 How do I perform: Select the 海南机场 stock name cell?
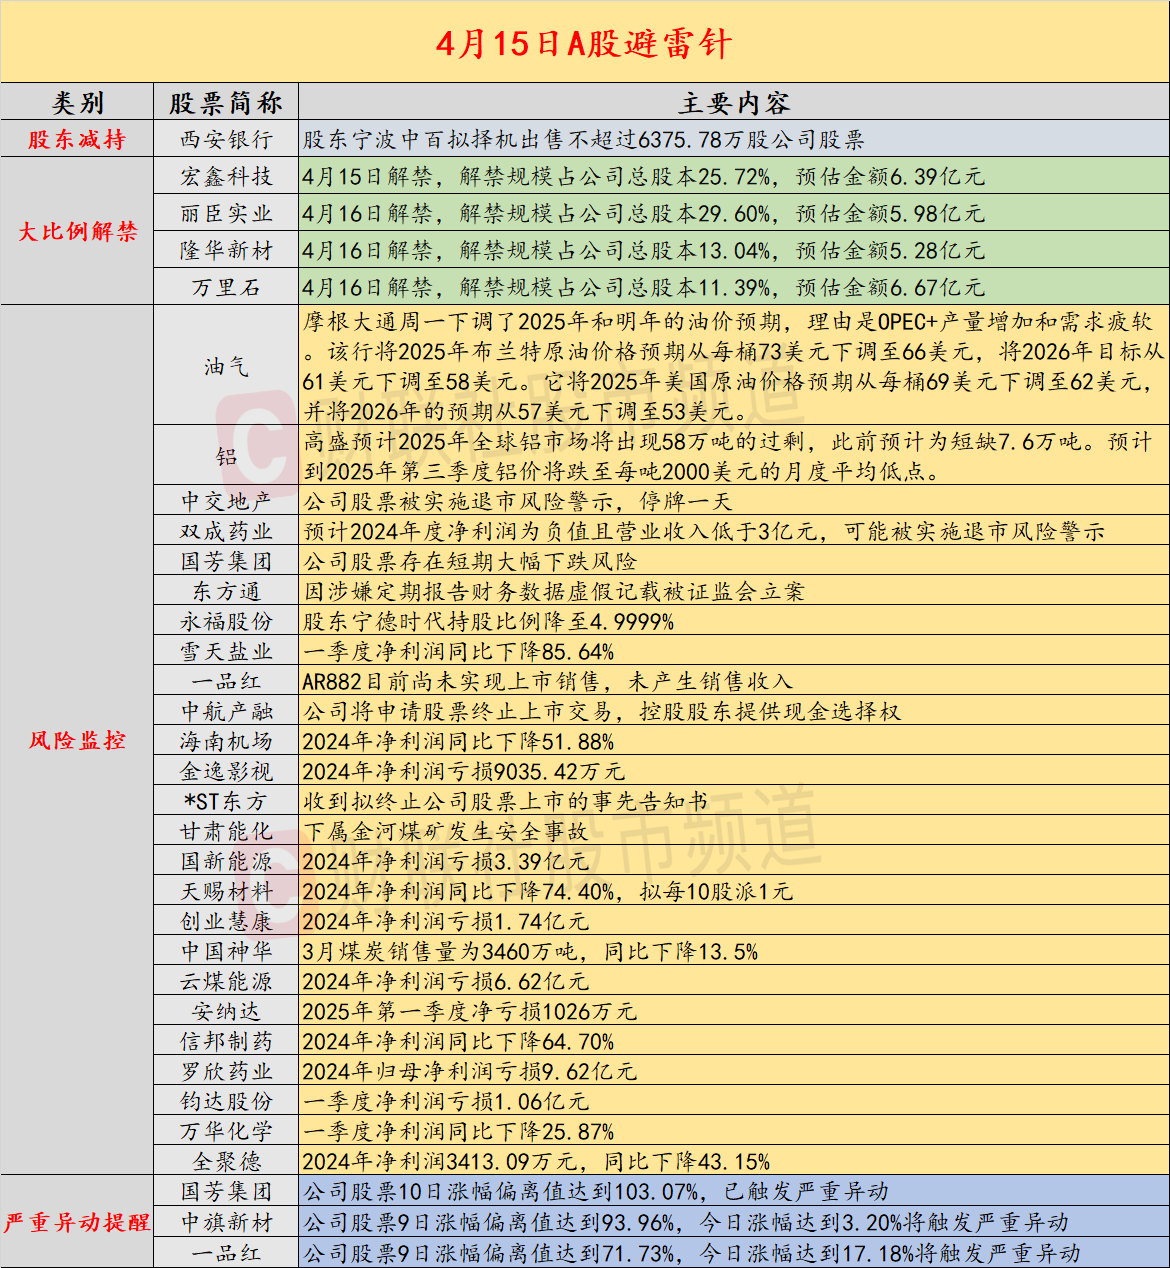coord(226,741)
